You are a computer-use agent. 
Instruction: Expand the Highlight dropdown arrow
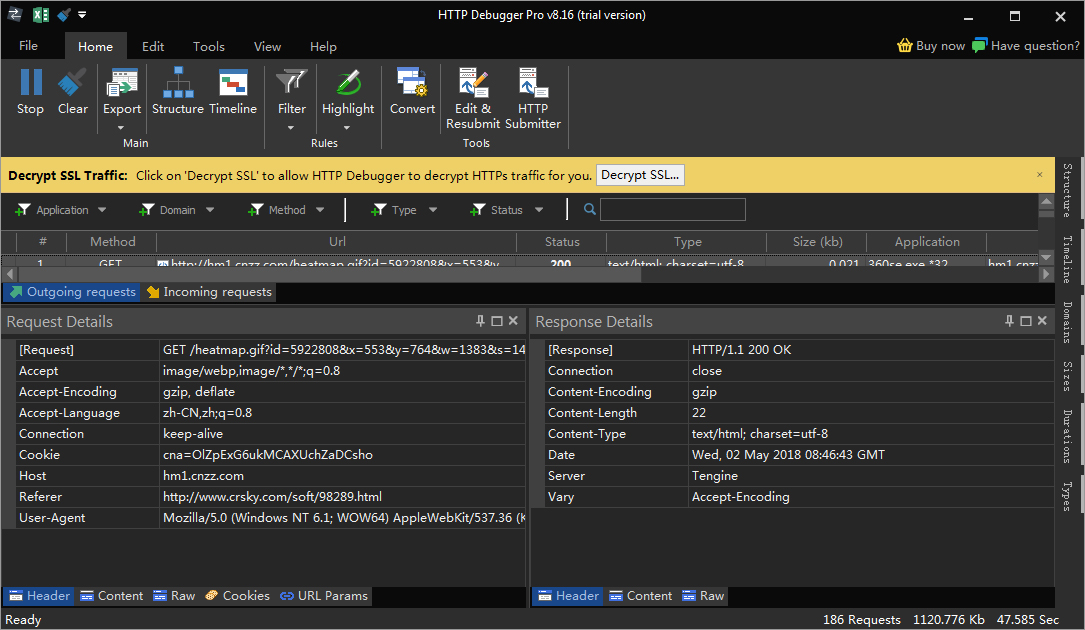click(x=347, y=128)
